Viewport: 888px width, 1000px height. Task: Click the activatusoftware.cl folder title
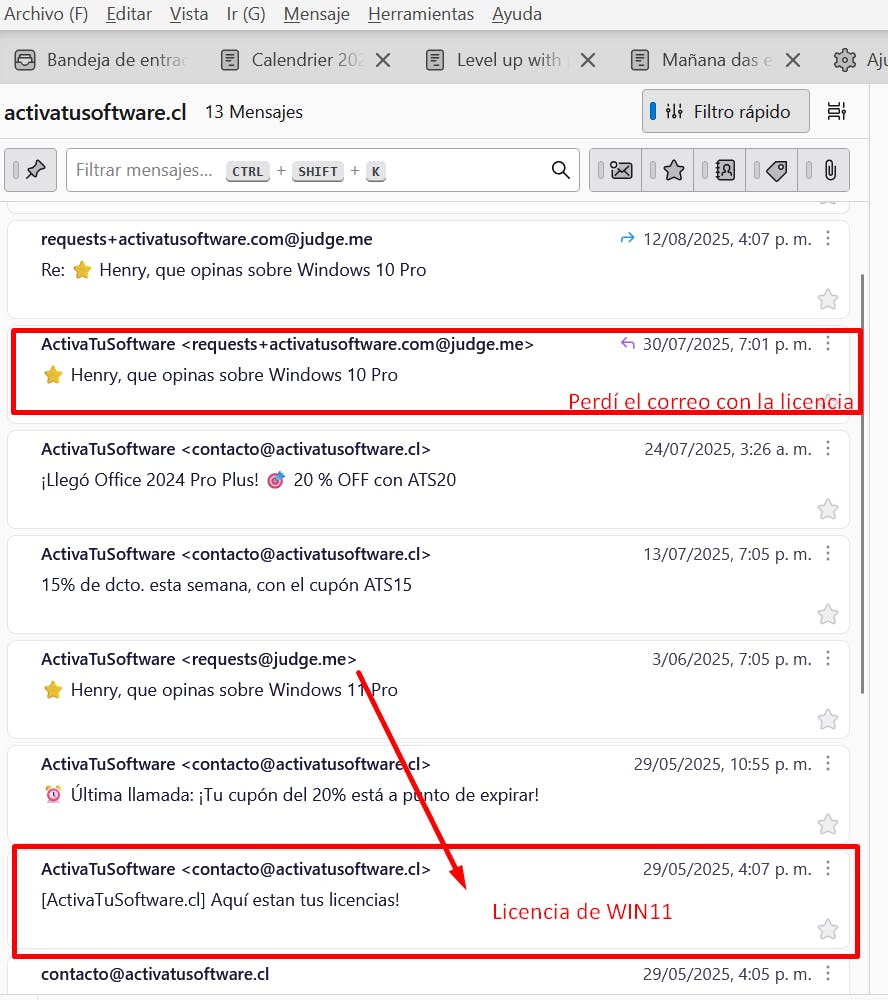[x=95, y=112]
